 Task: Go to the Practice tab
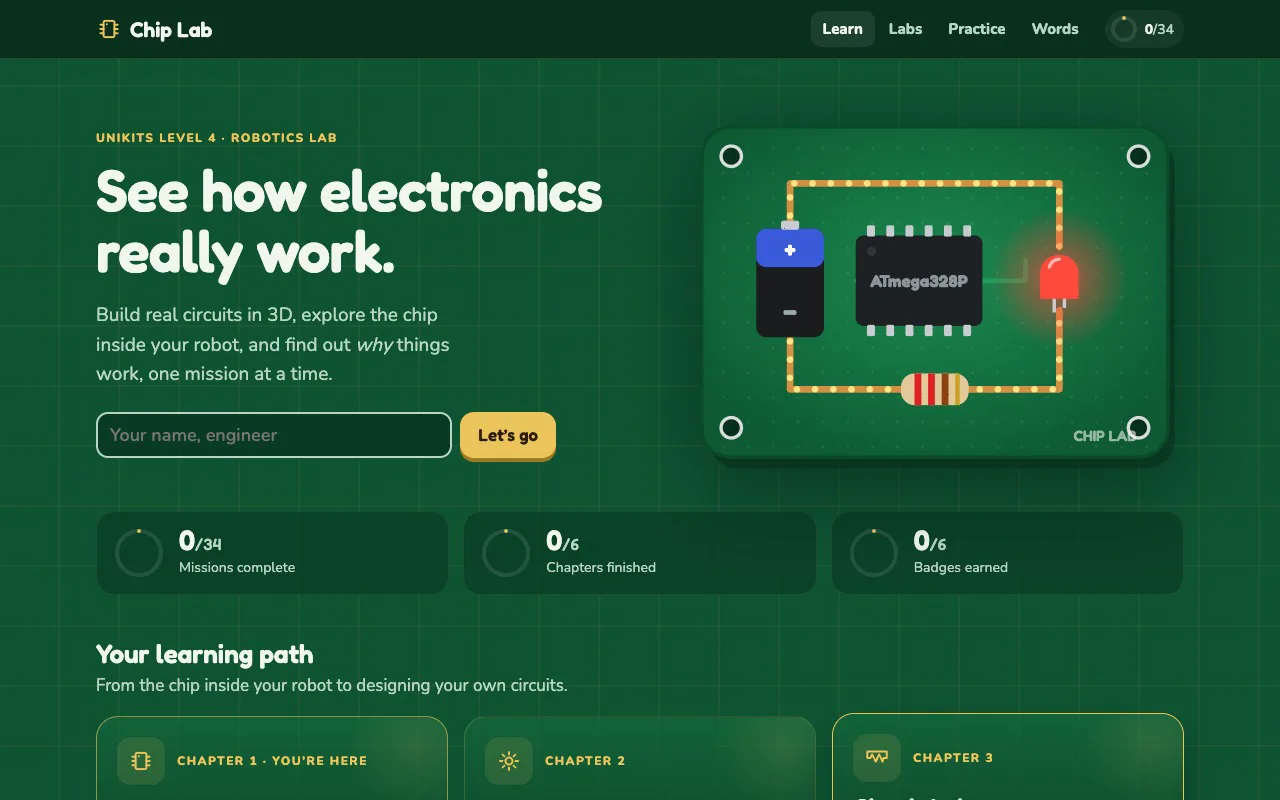[977, 29]
